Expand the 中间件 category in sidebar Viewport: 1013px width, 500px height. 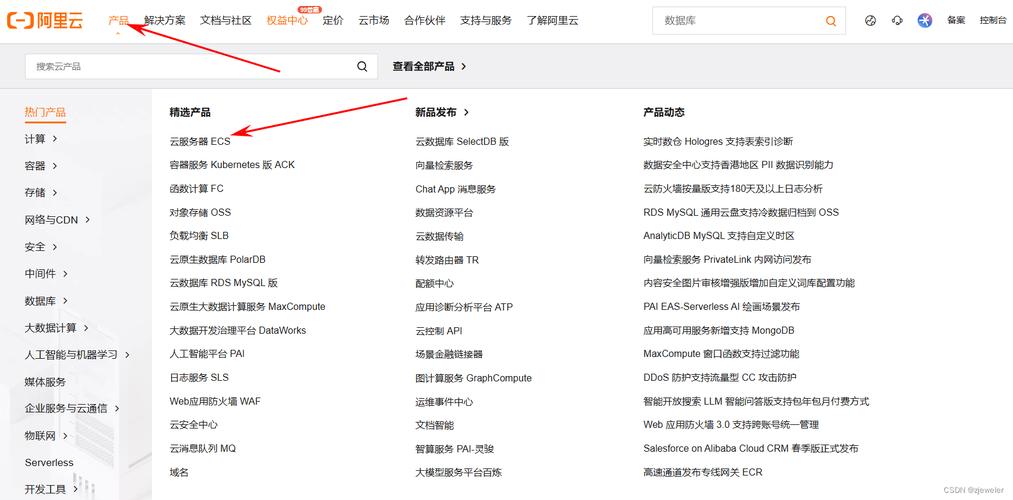(x=47, y=274)
